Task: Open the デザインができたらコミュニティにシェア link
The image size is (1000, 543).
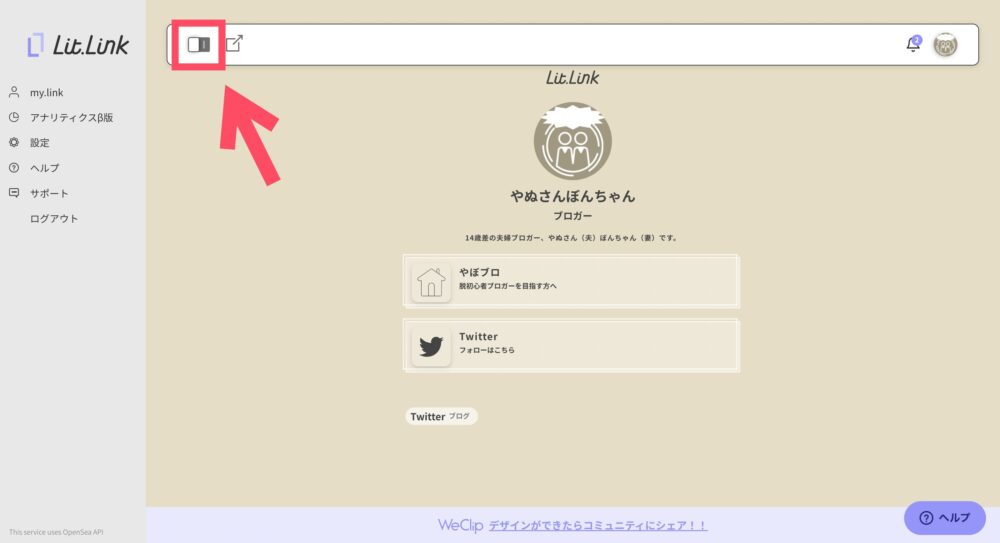Action: coord(598,526)
